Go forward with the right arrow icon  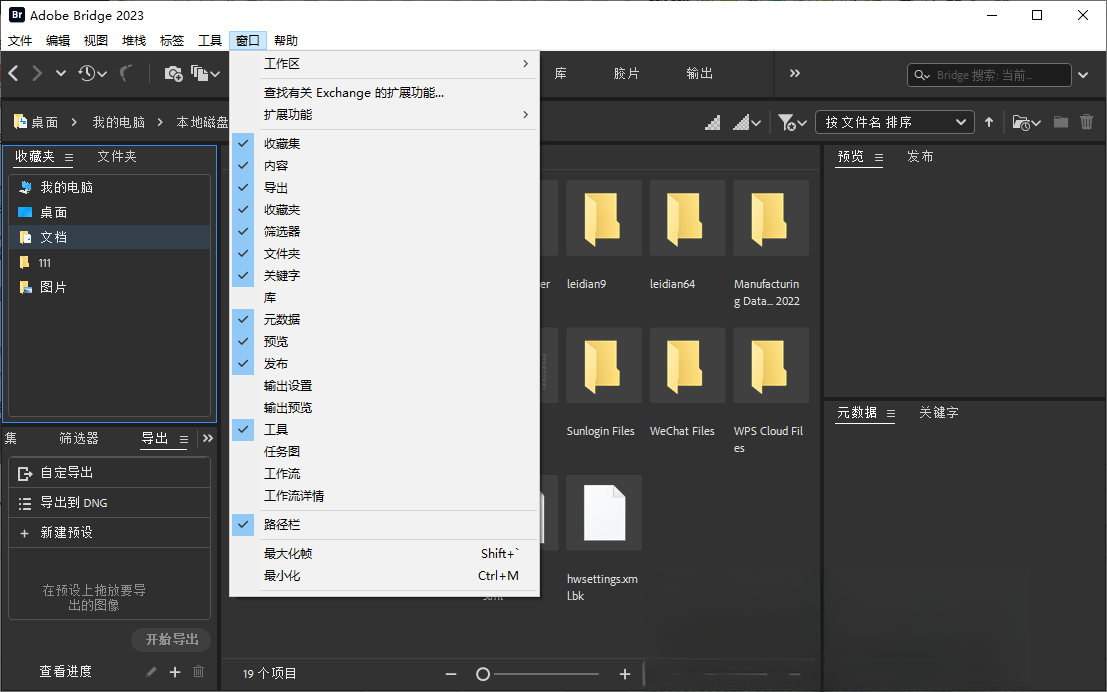(37, 73)
